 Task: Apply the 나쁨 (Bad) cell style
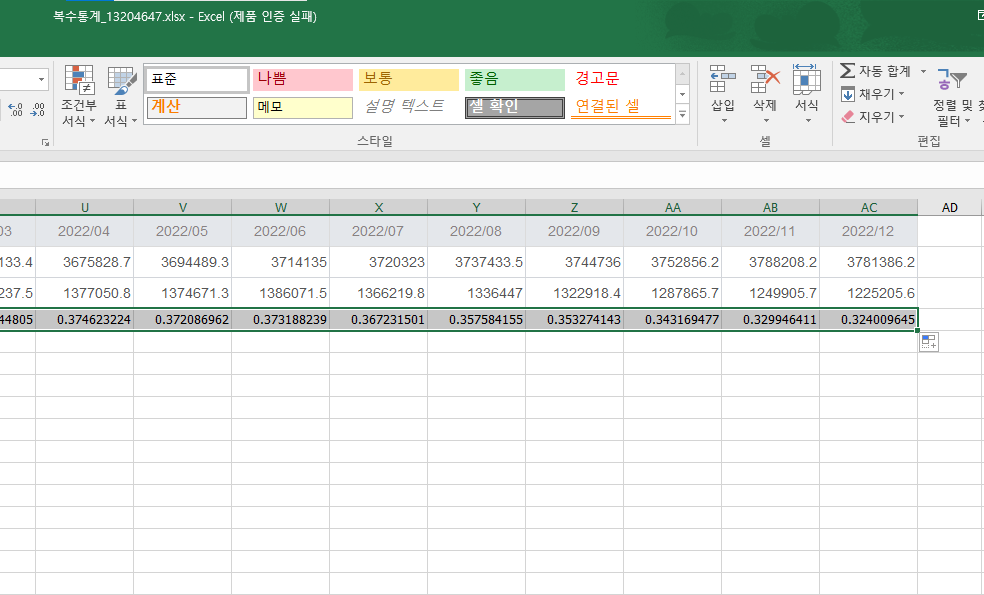pyautogui.click(x=303, y=80)
